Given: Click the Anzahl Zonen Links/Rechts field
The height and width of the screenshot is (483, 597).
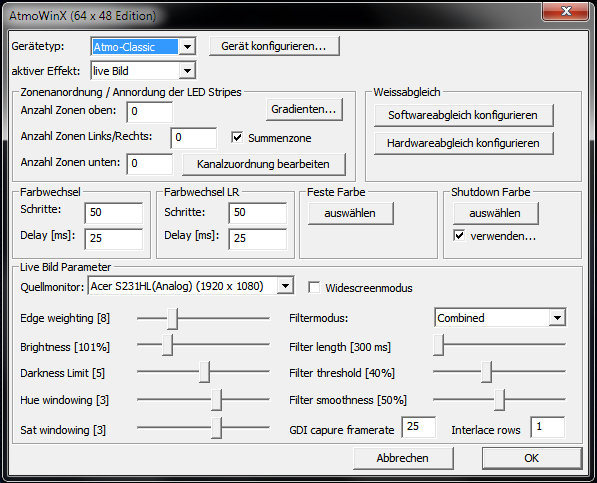Looking at the screenshot, I should pos(194,137).
